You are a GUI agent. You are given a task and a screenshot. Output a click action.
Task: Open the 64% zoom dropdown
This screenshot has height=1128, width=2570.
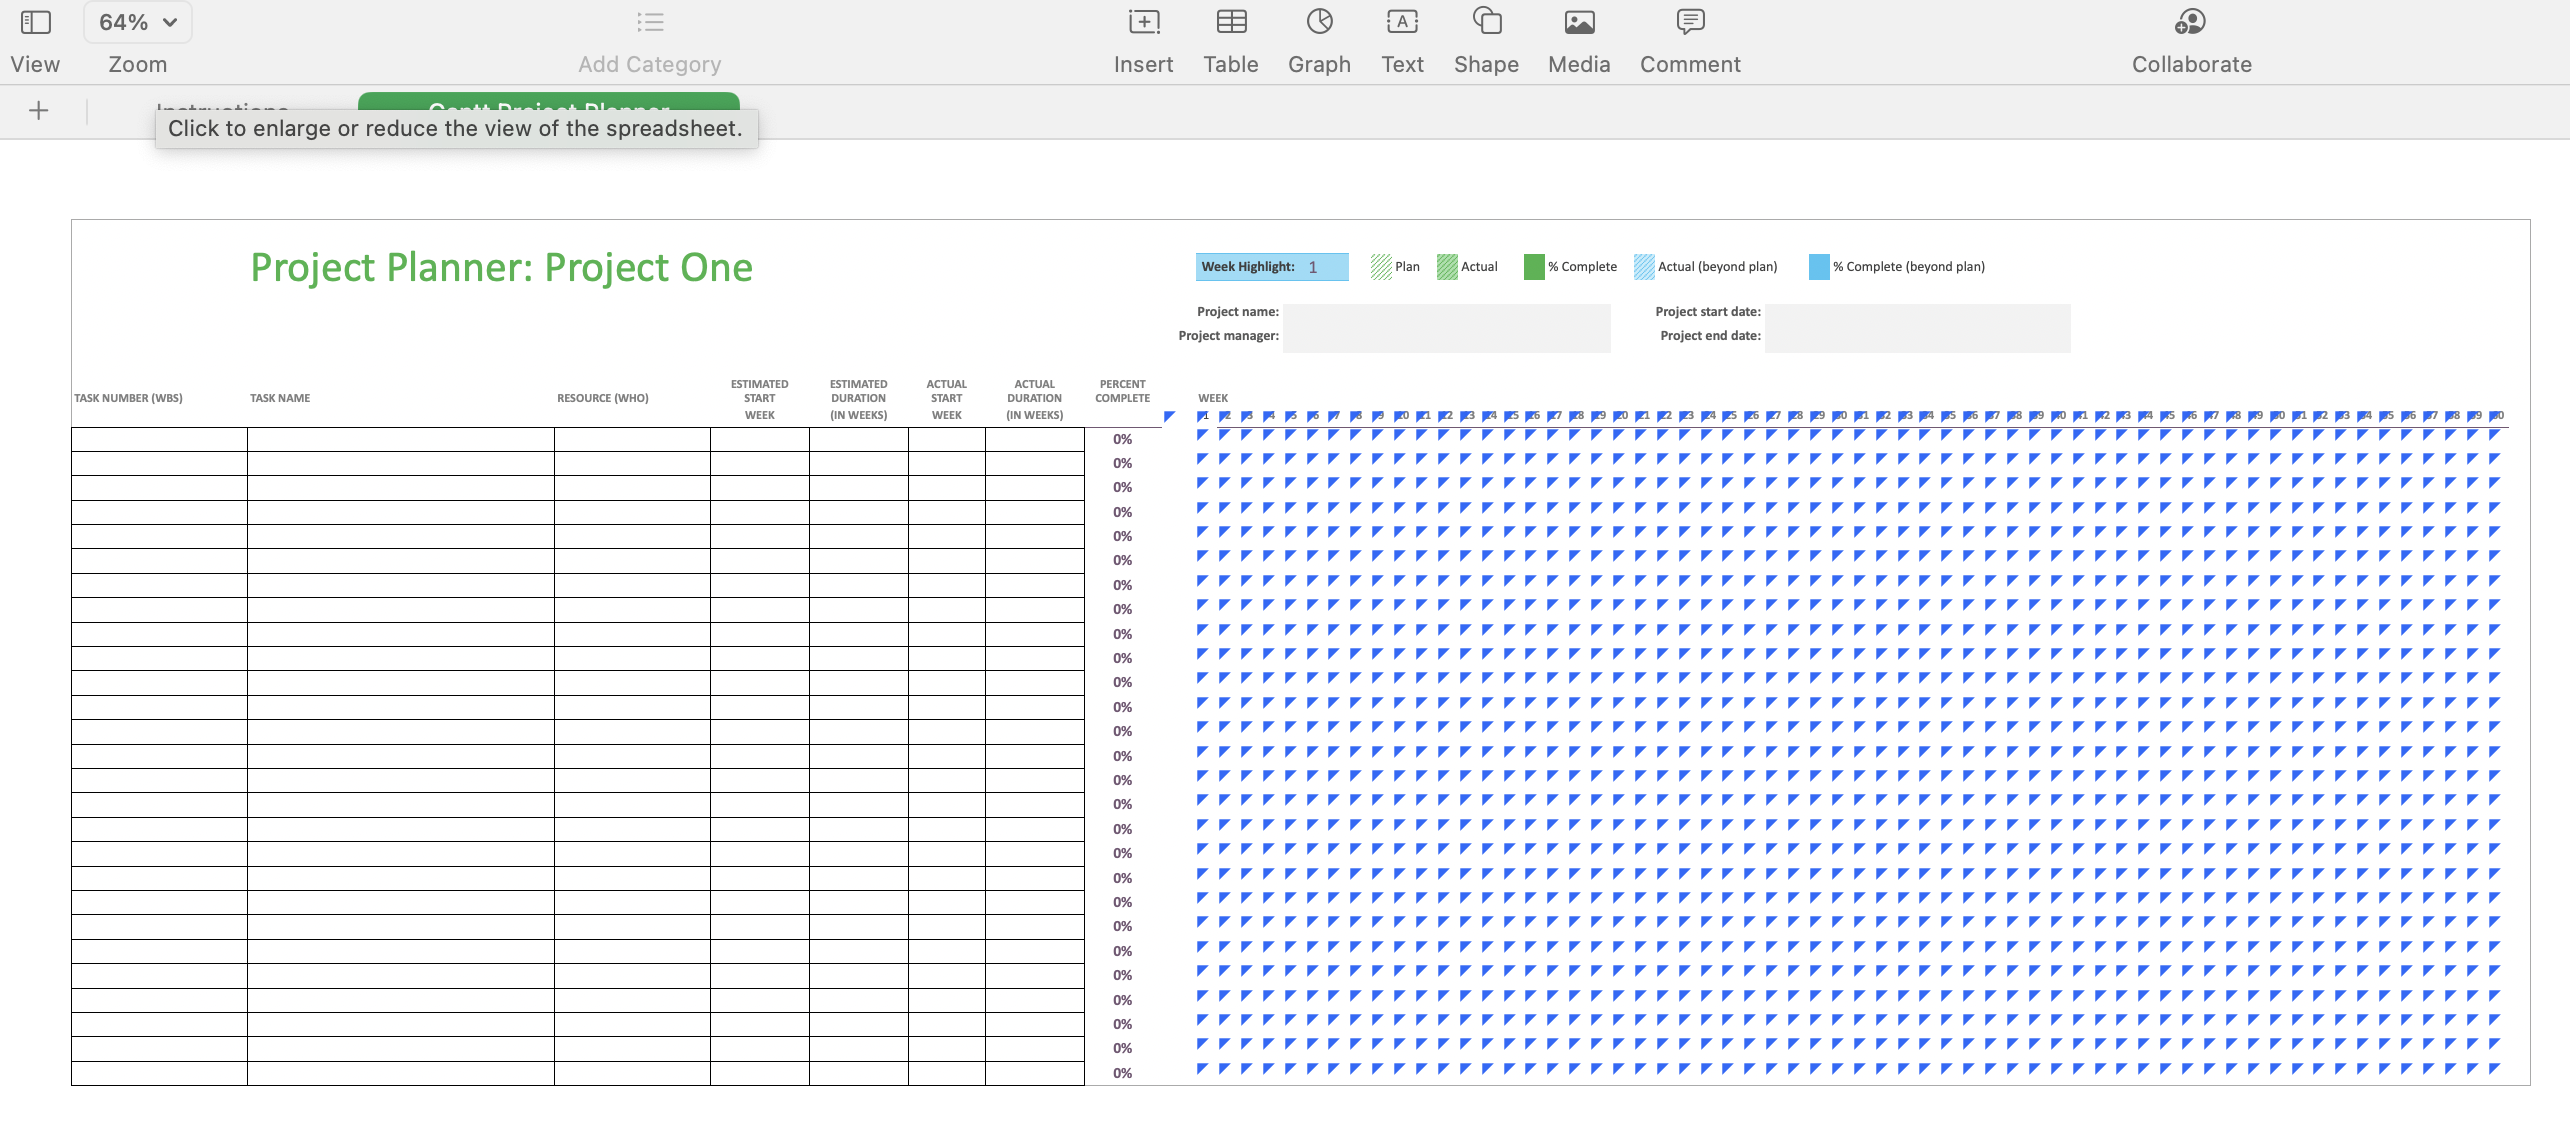click(x=137, y=20)
